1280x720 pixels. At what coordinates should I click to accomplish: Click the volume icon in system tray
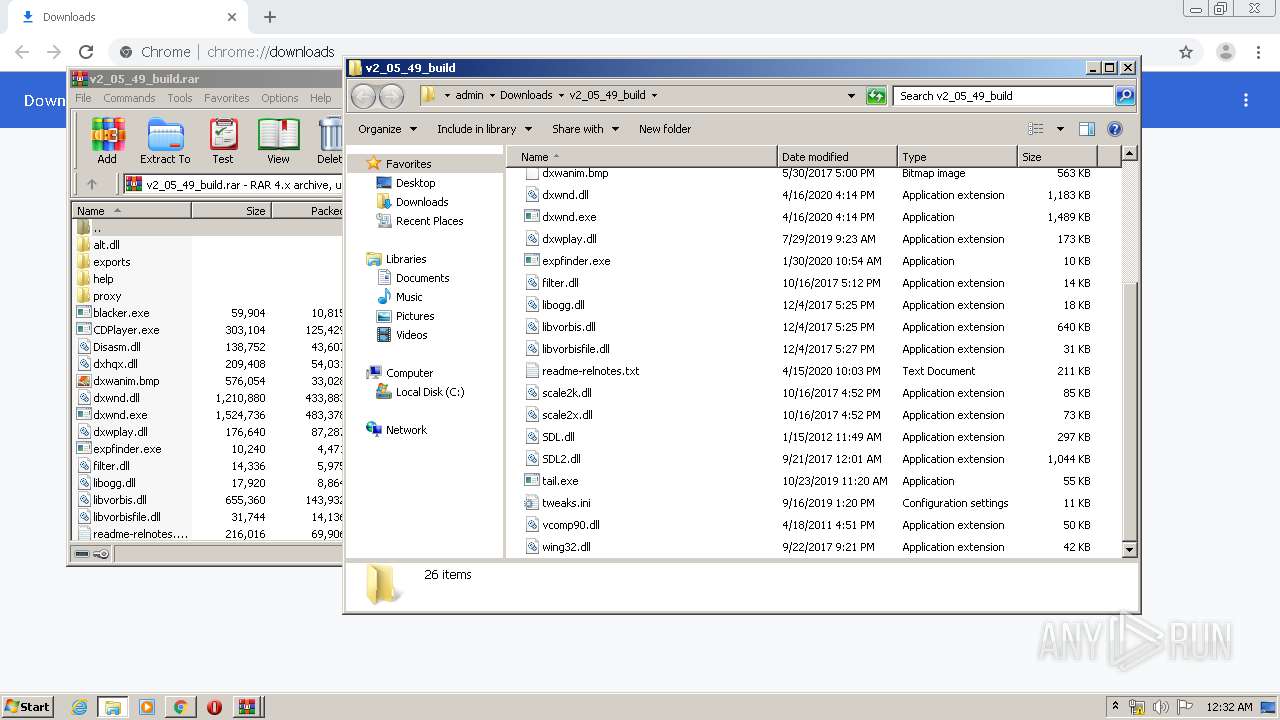pyautogui.click(x=1160, y=707)
